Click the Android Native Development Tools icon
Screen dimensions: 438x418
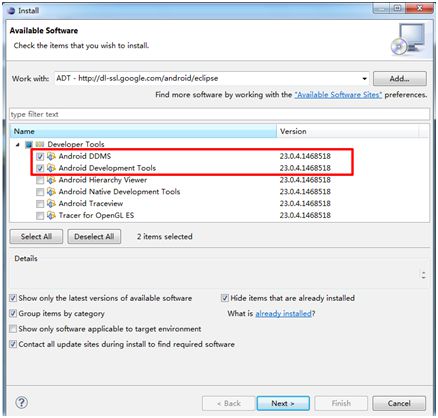coord(51,192)
